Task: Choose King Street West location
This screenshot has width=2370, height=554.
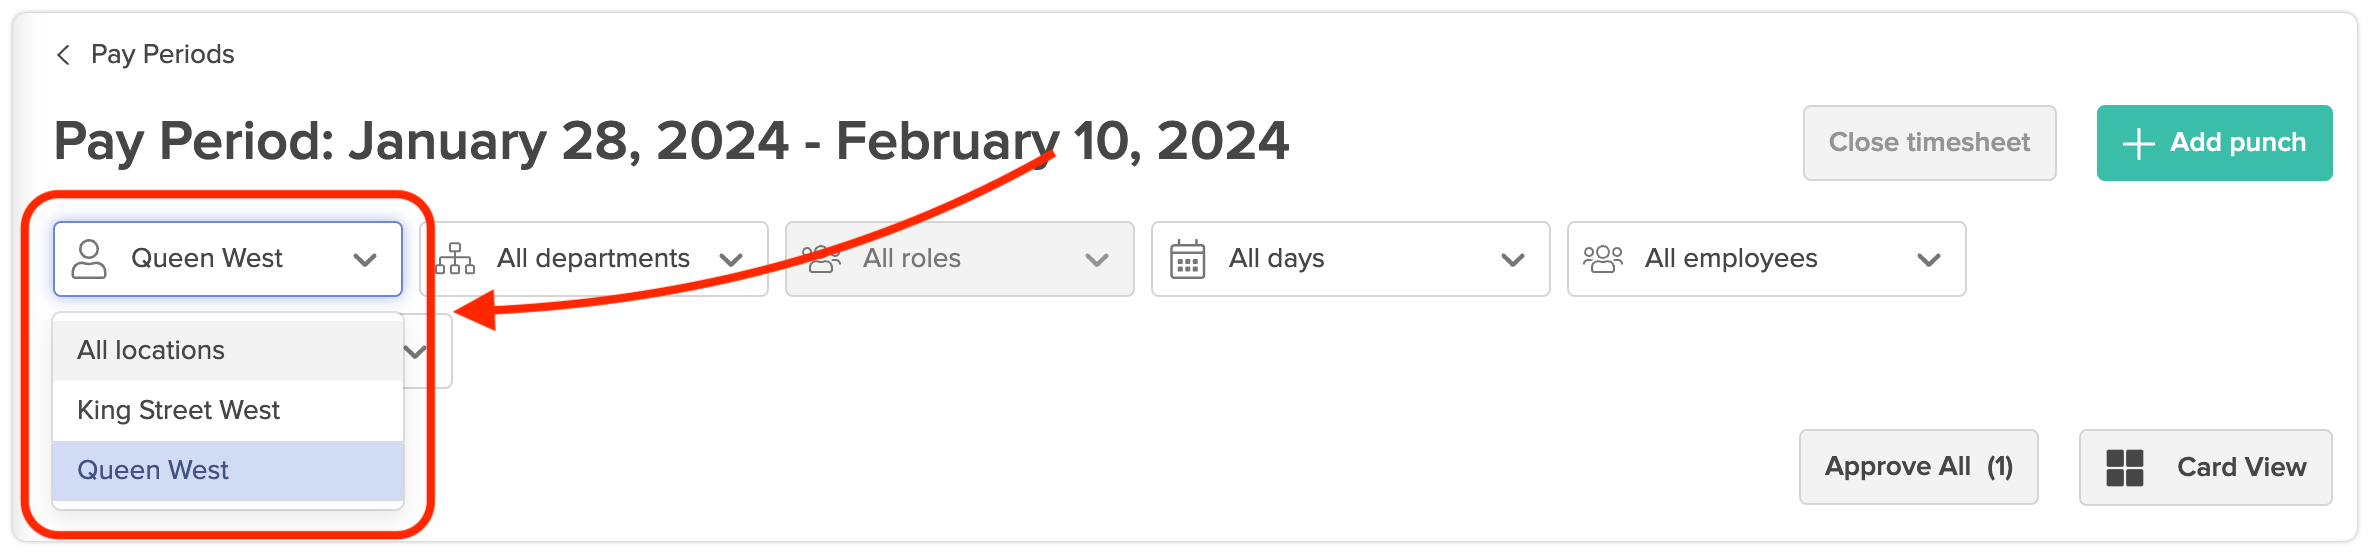Action: click(x=179, y=410)
